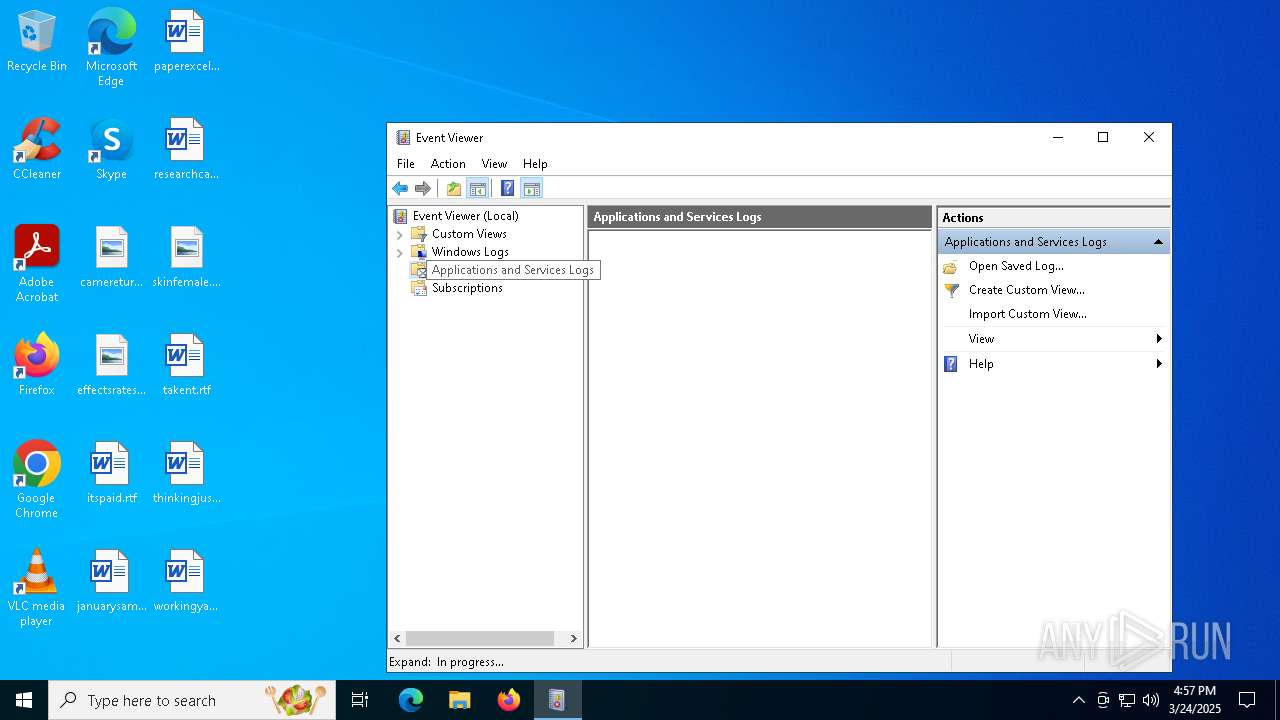Open the Windows Start menu
This screenshot has width=1280, height=720.
coord(24,700)
